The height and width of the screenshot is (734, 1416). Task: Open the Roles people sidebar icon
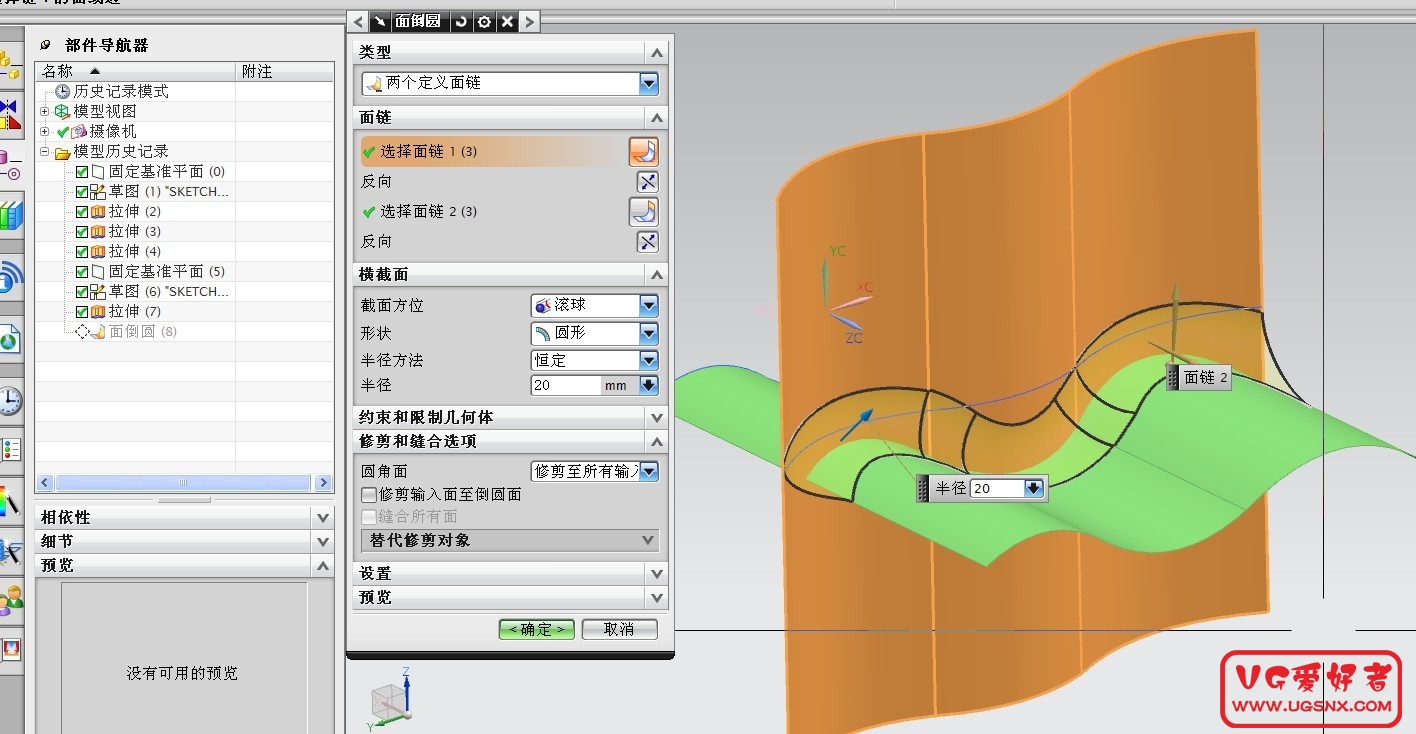(x=9, y=600)
